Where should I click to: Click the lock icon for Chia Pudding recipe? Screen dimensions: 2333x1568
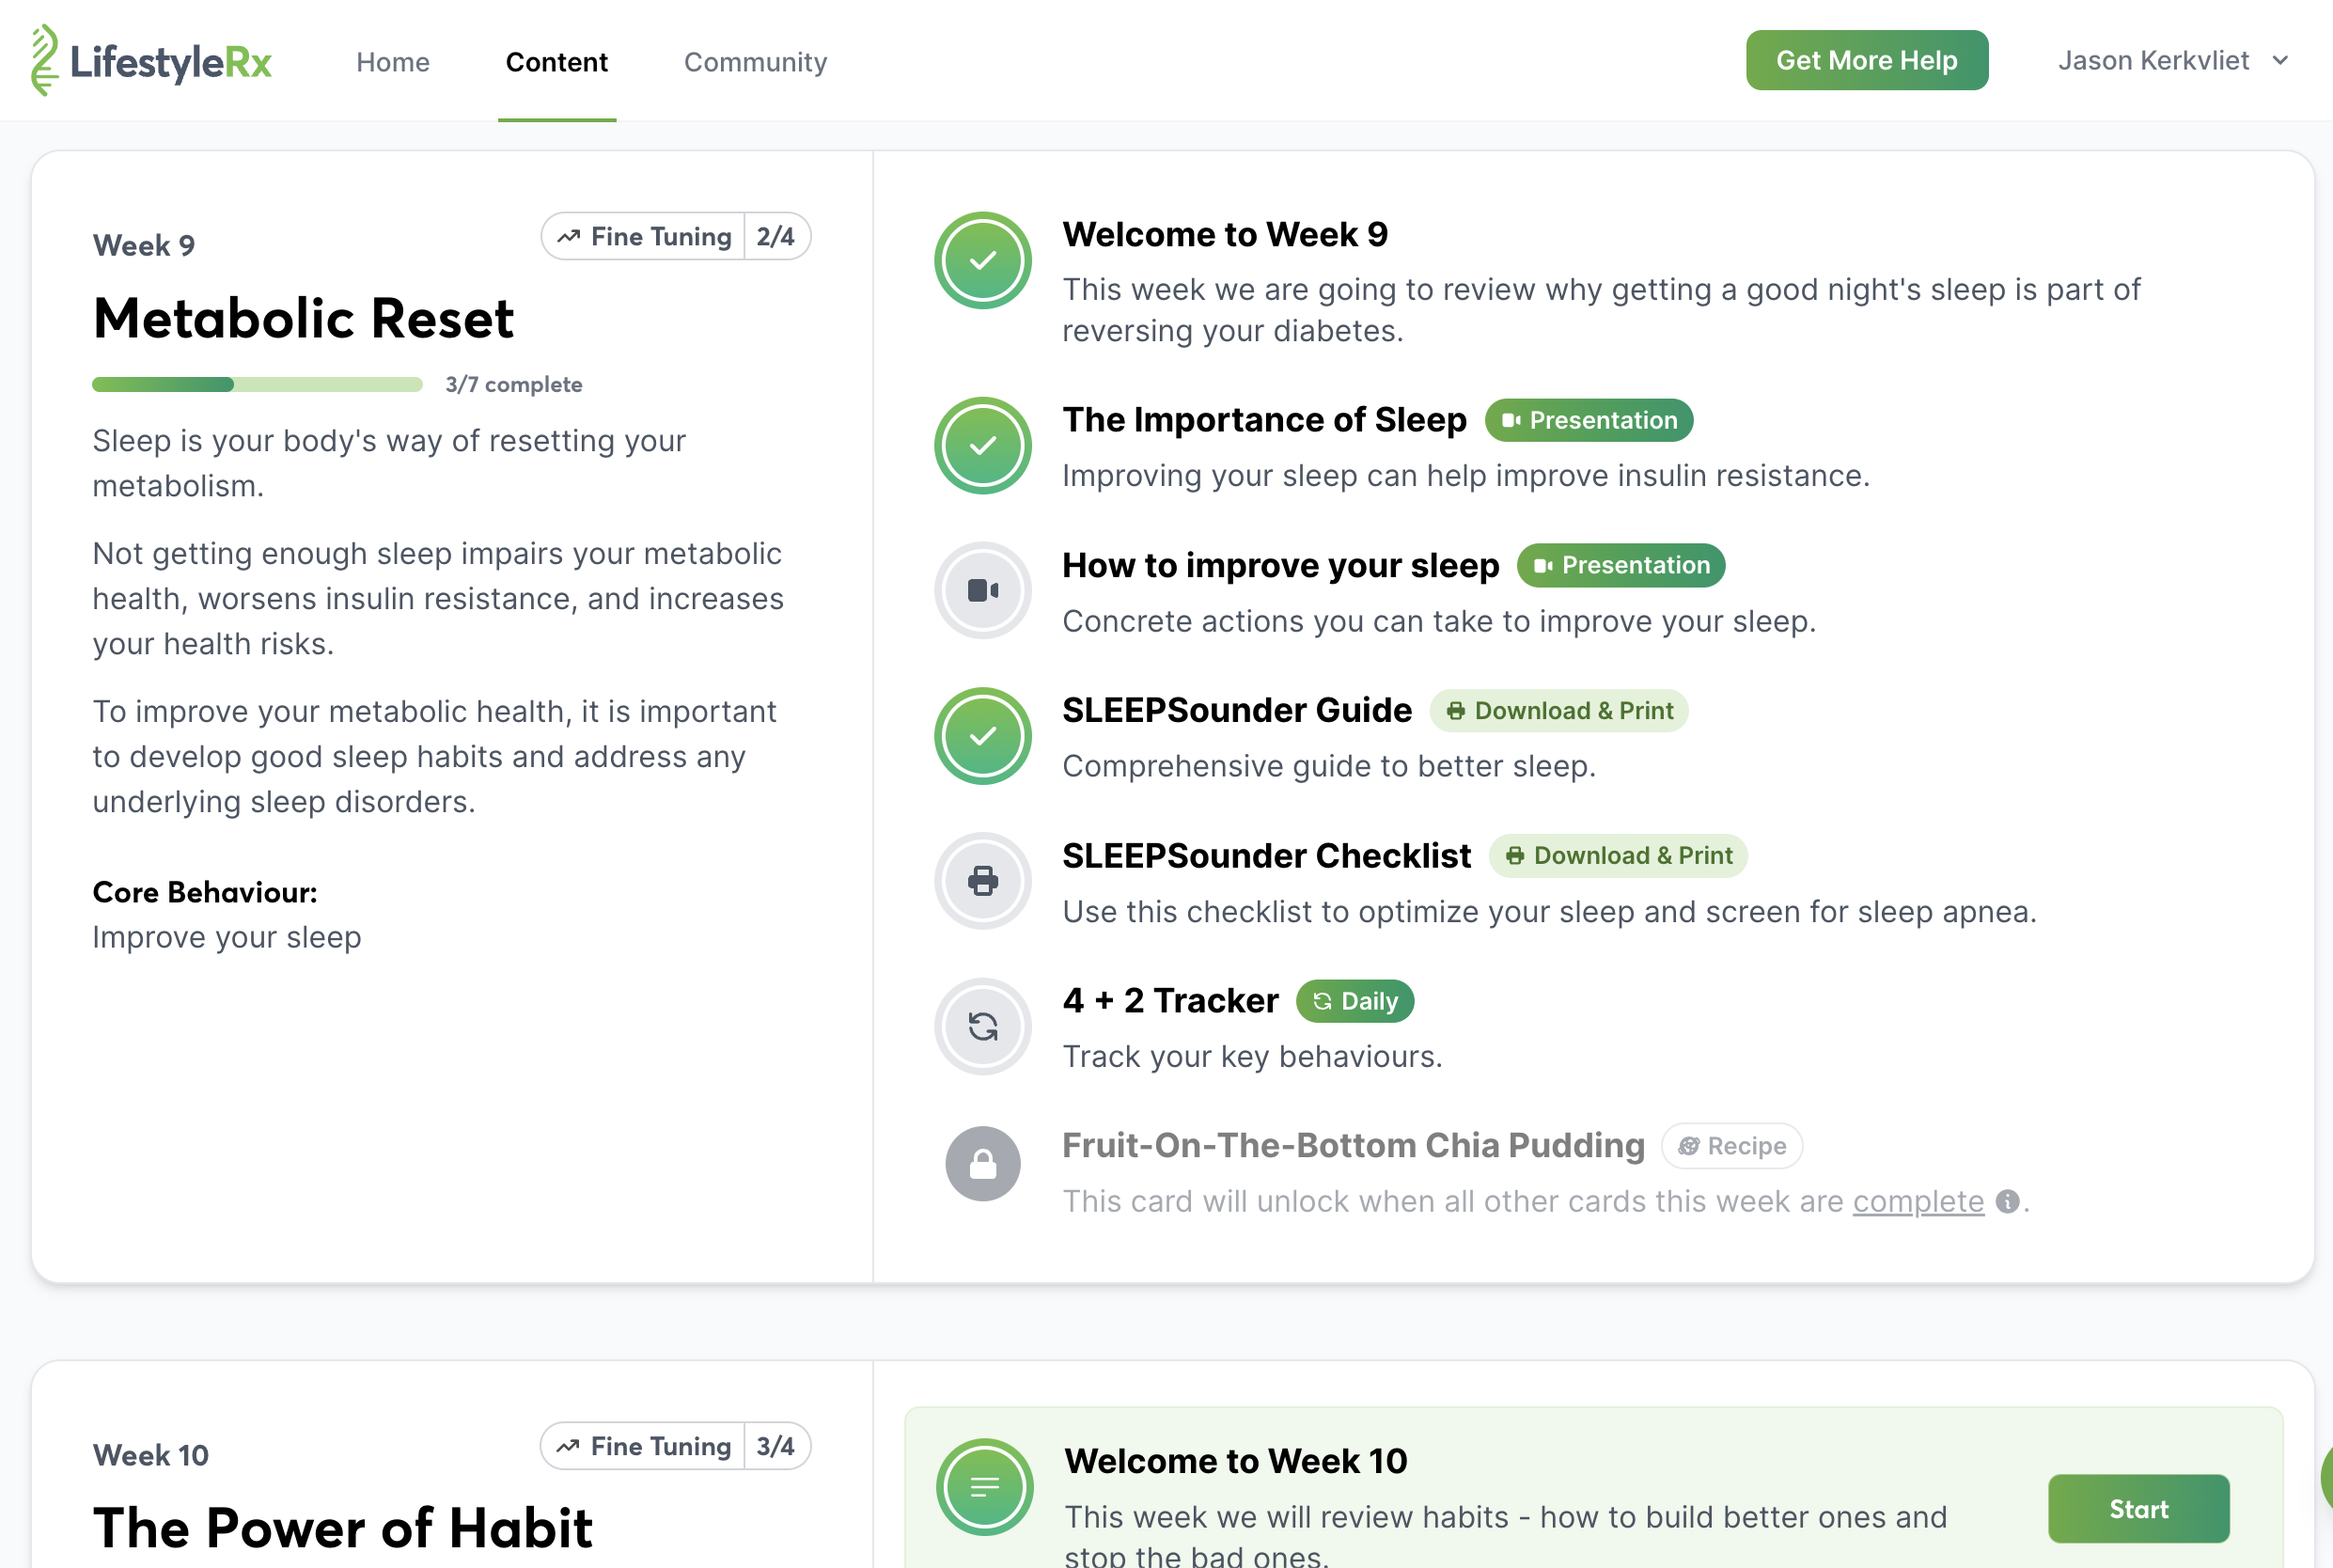tap(982, 1164)
